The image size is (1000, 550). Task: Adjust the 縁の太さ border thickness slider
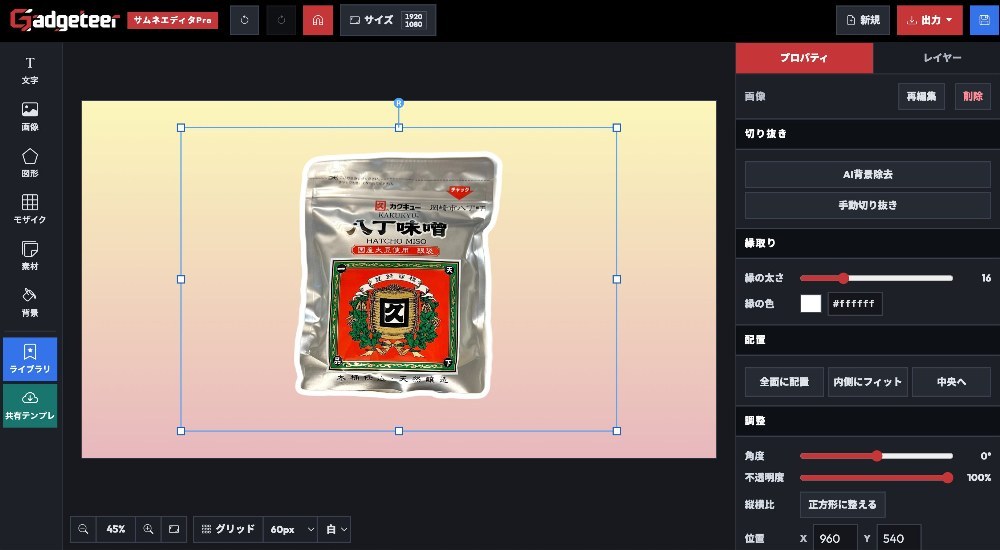point(876,278)
